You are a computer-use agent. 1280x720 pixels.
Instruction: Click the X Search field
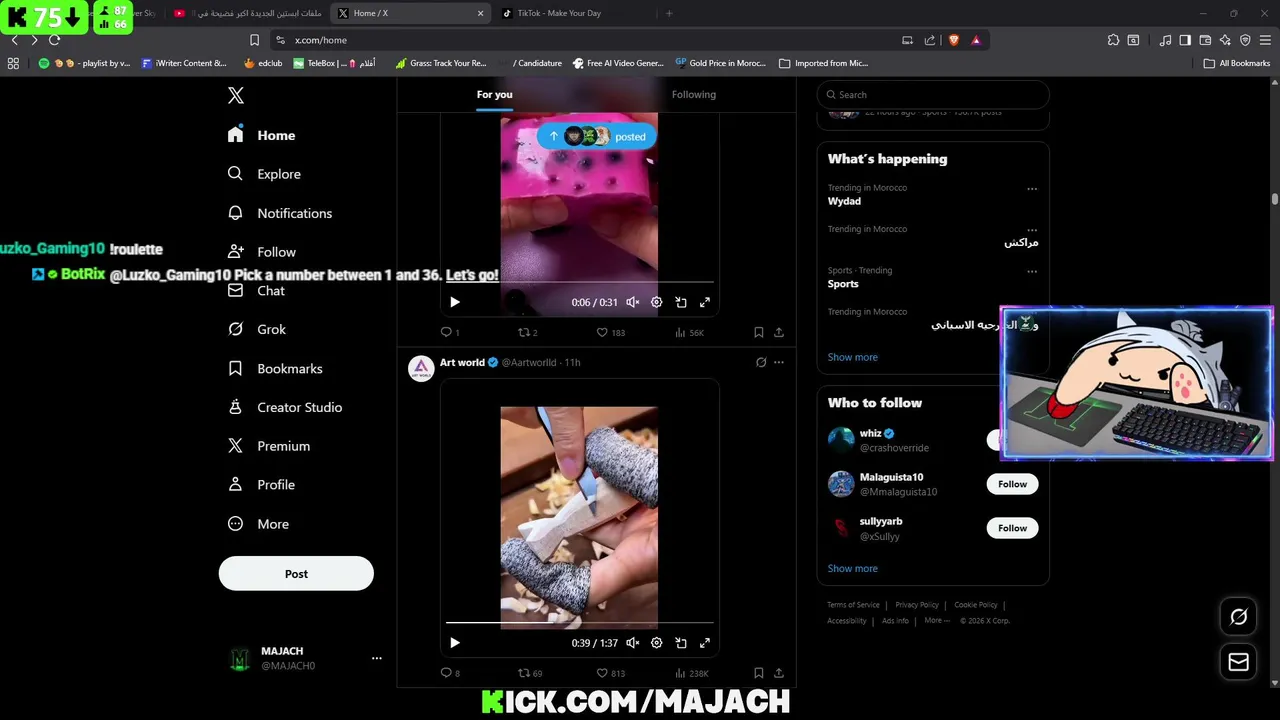tap(933, 94)
